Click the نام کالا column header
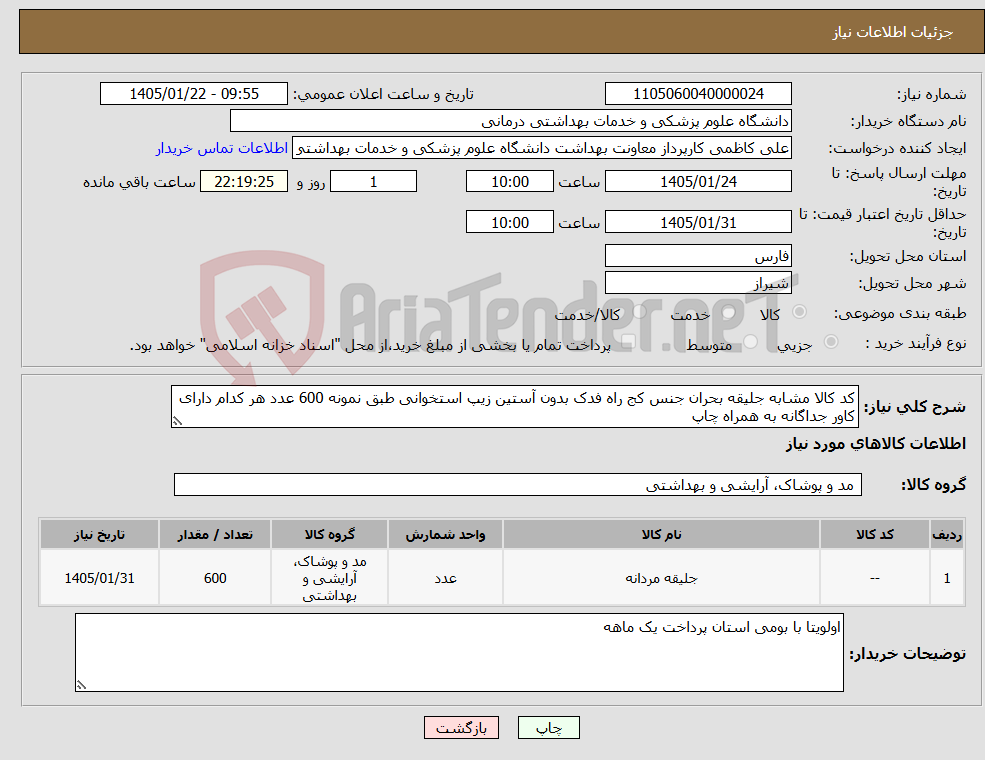985x760 pixels. [x=661, y=535]
